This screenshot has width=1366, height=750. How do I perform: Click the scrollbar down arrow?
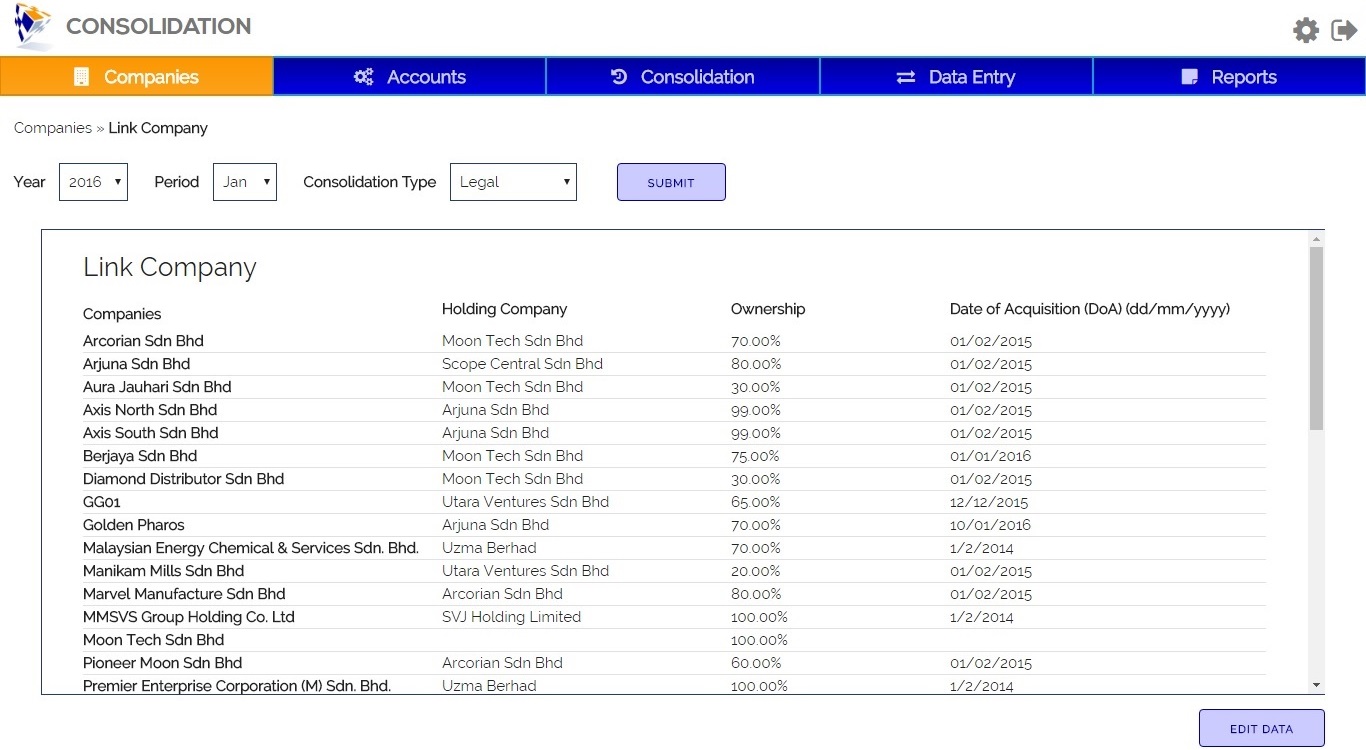coord(1316,686)
